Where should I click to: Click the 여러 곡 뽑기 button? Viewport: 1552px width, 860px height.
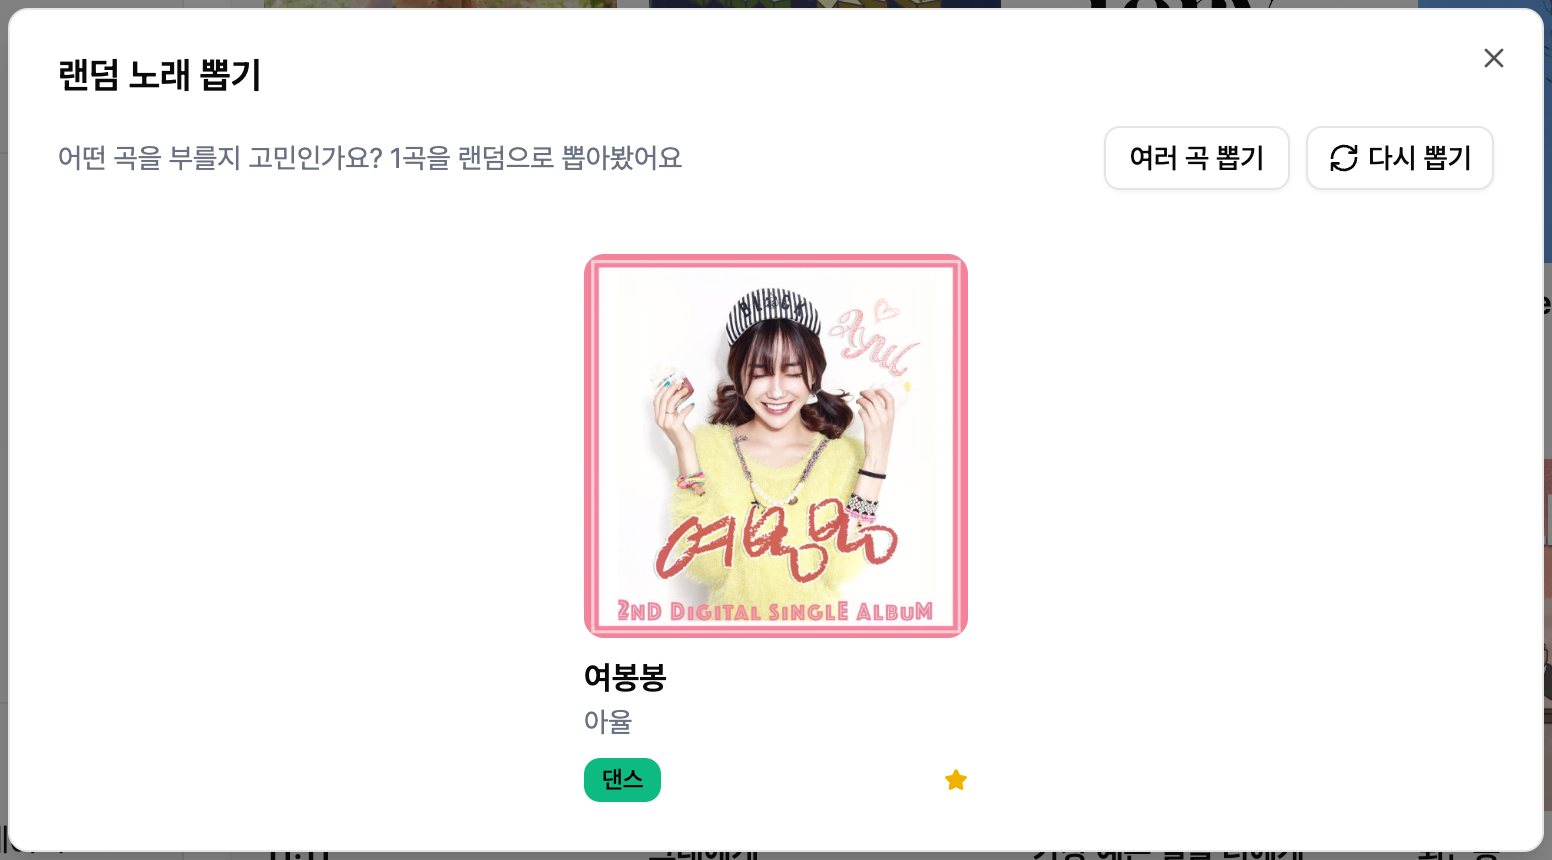coord(1196,158)
